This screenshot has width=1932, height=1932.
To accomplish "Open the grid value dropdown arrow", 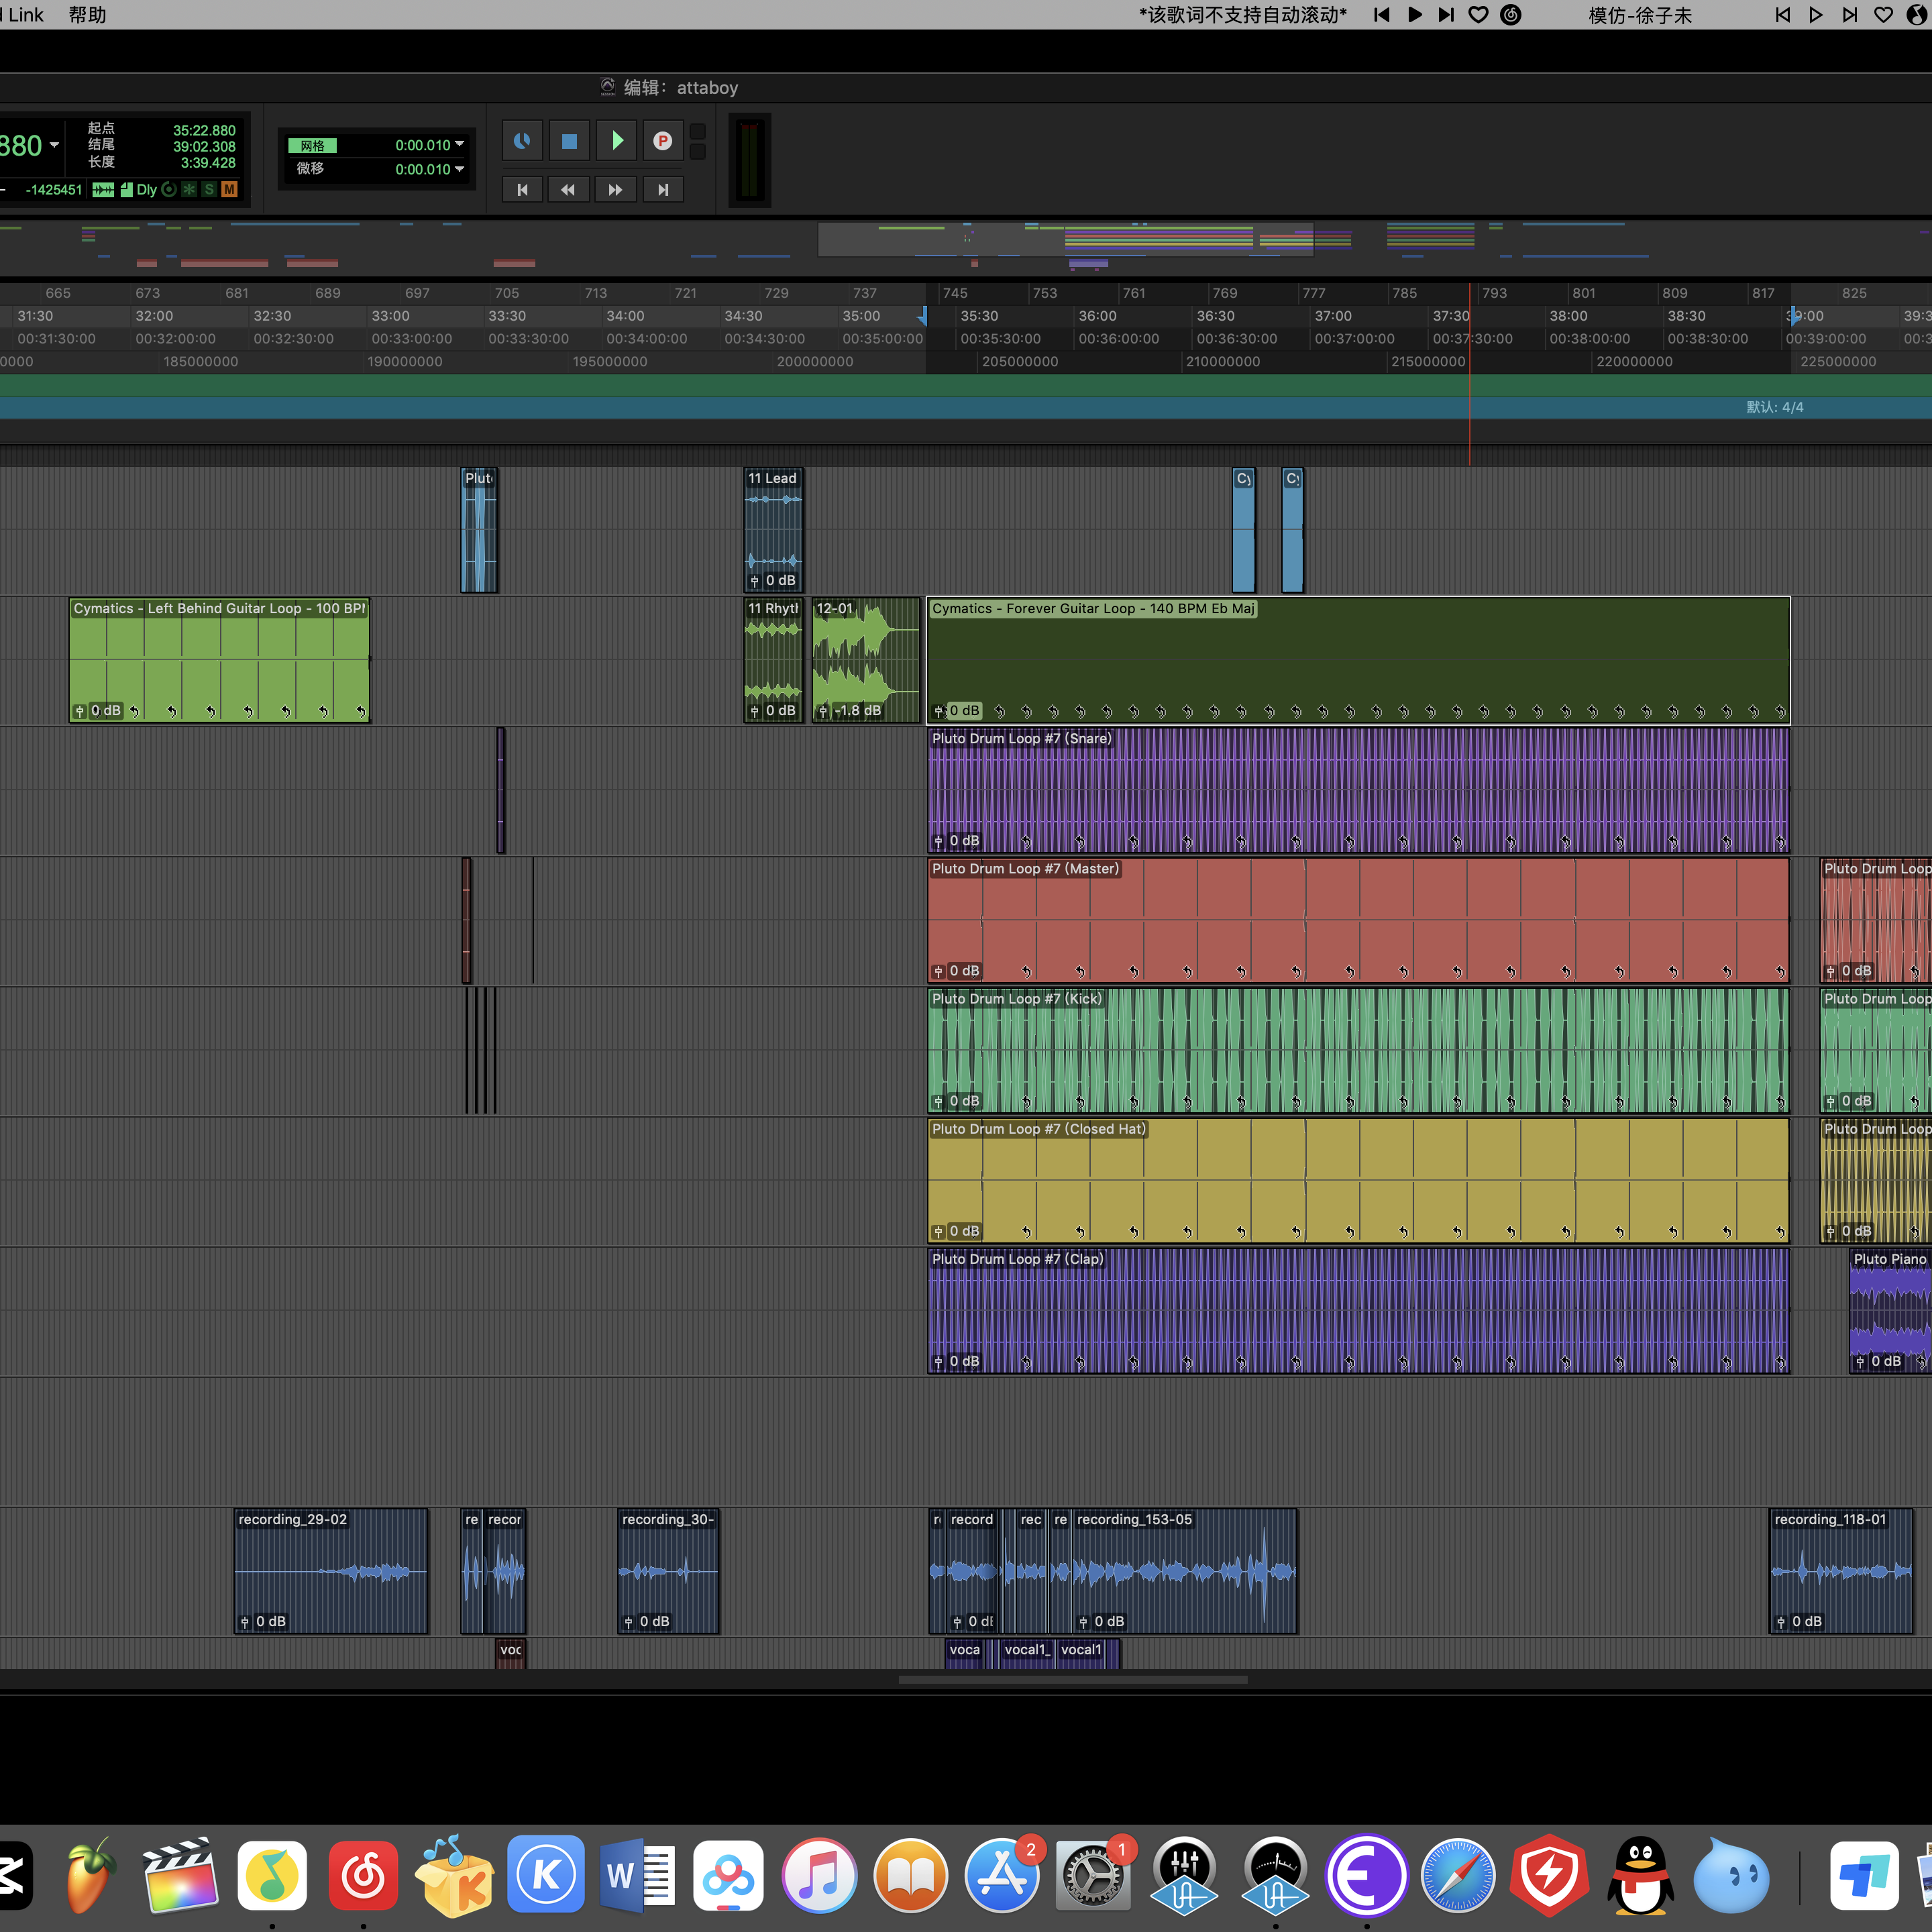I will (460, 145).
